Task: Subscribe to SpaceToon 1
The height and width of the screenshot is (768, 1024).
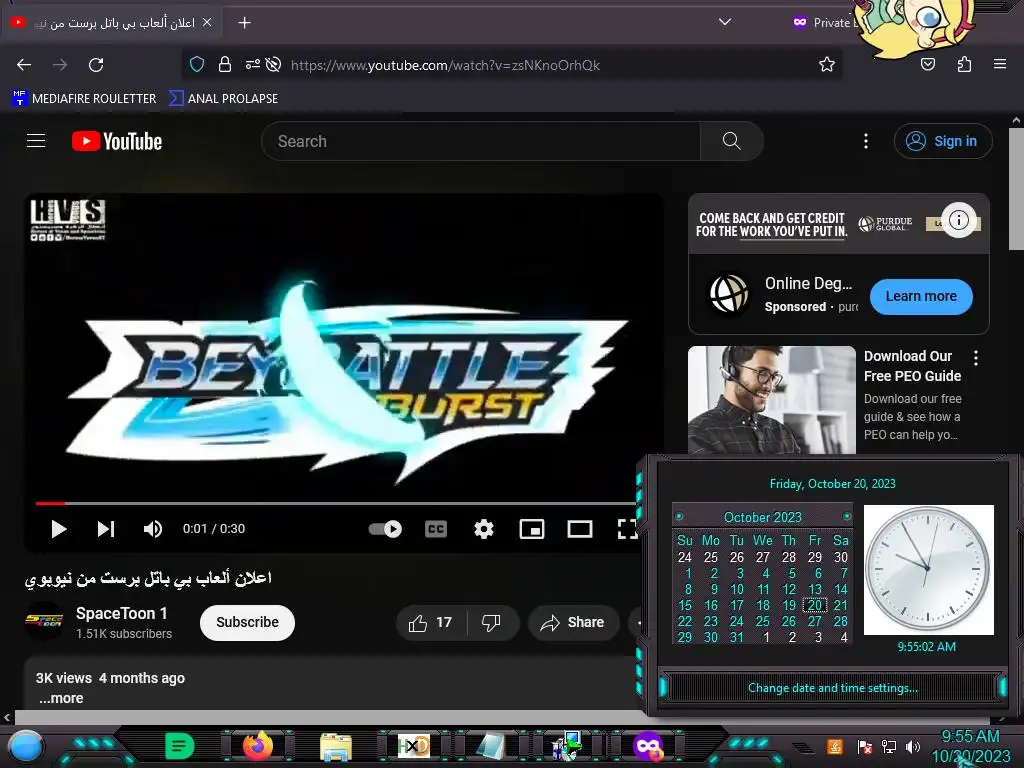Action: click(x=248, y=622)
